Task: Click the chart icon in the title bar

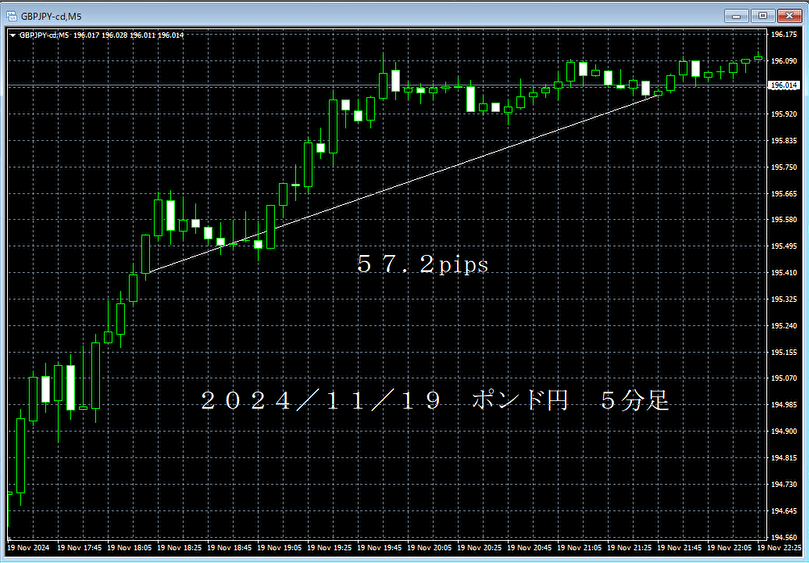Action: [x=11, y=15]
